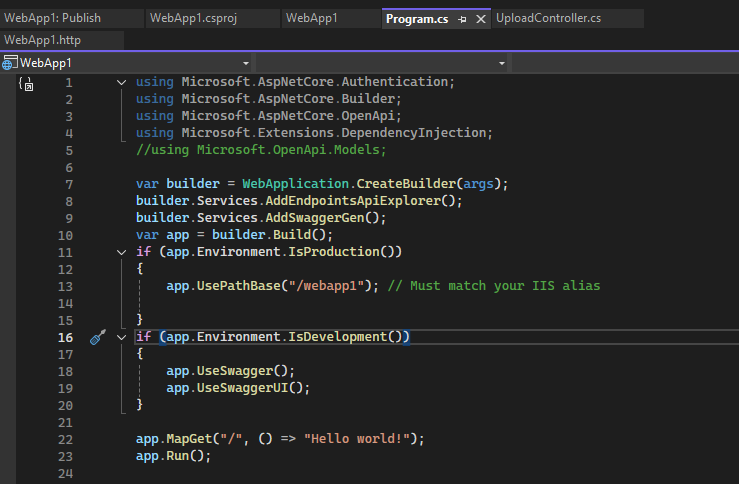Click the code structure icon beside line 1
739x484 pixels.
click(26, 84)
